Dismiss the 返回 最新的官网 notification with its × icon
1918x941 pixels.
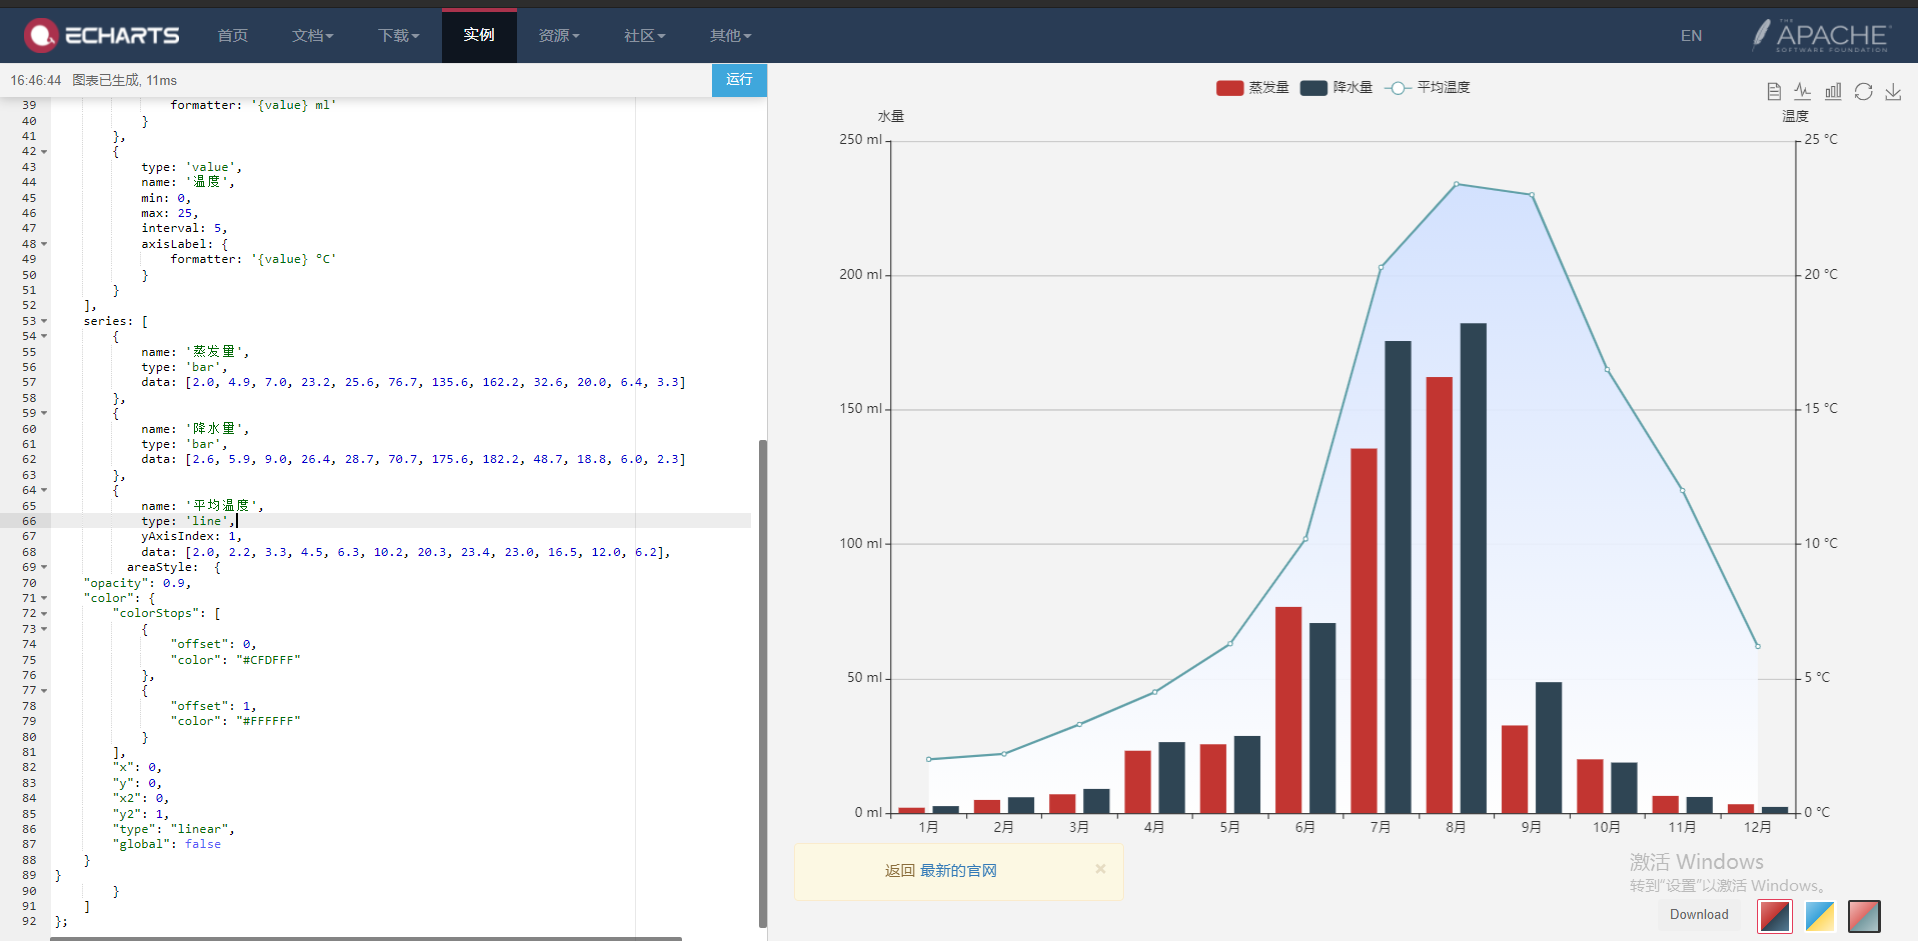(1101, 869)
